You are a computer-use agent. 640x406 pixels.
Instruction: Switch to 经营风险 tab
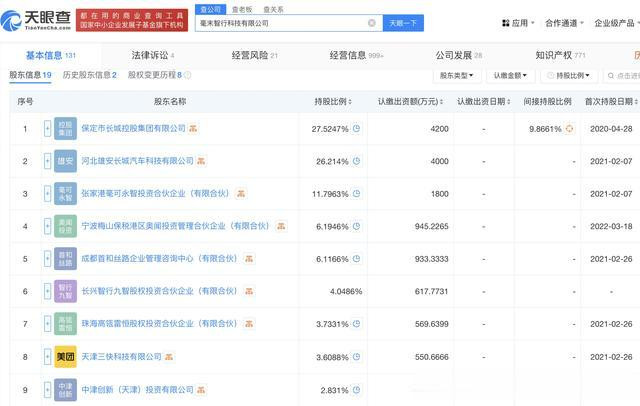pos(254,55)
